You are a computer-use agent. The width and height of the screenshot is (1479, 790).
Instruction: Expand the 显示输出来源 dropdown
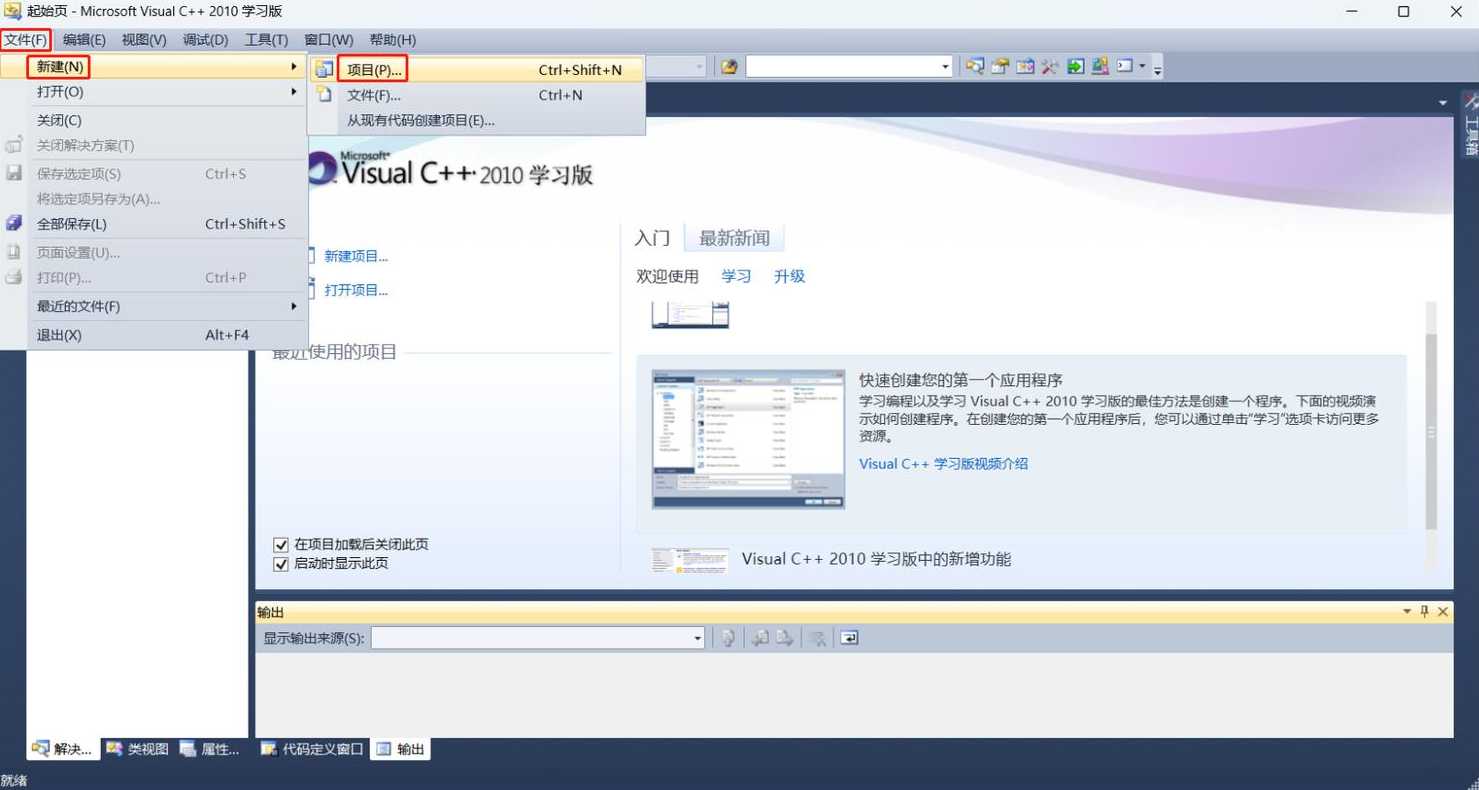coord(698,638)
